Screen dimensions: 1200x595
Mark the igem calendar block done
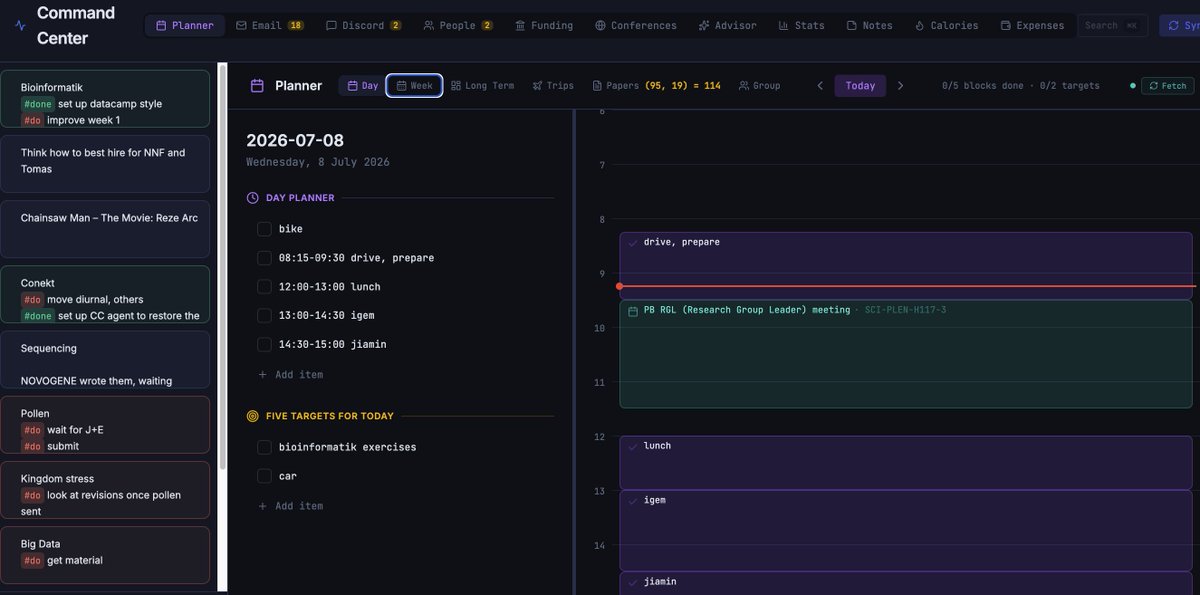(632, 500)
